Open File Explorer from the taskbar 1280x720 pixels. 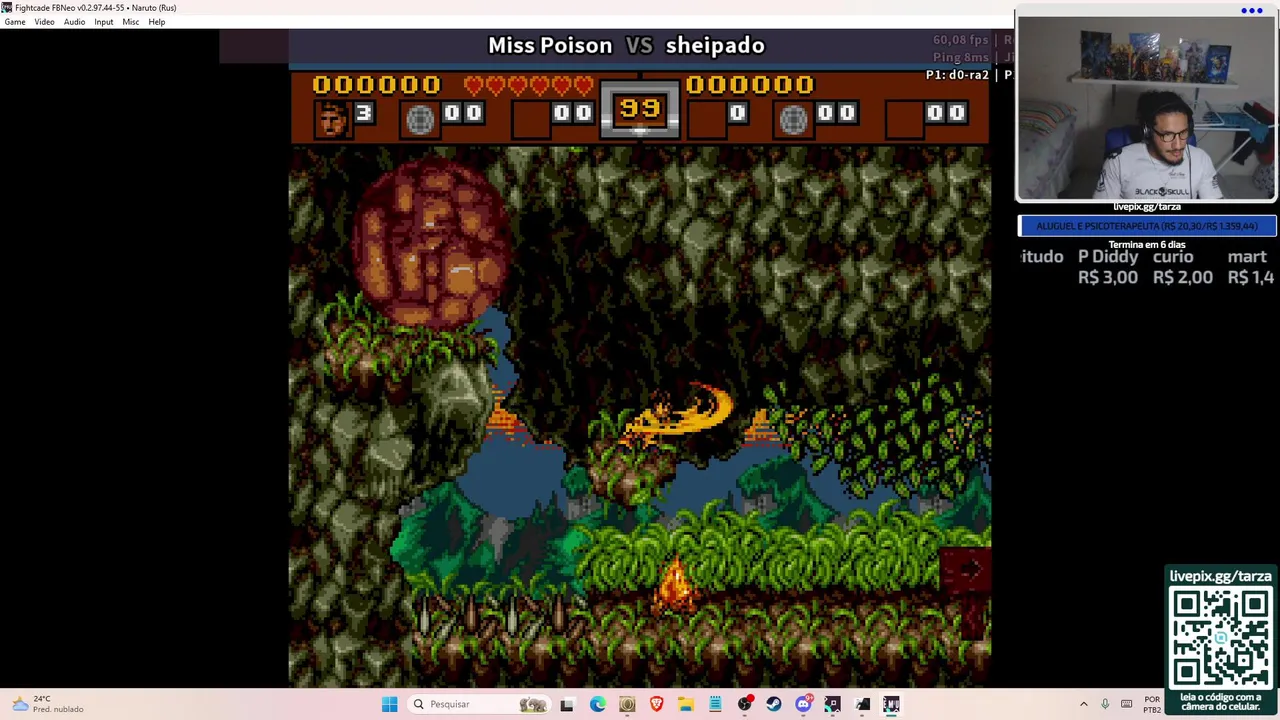click(686, 704)
